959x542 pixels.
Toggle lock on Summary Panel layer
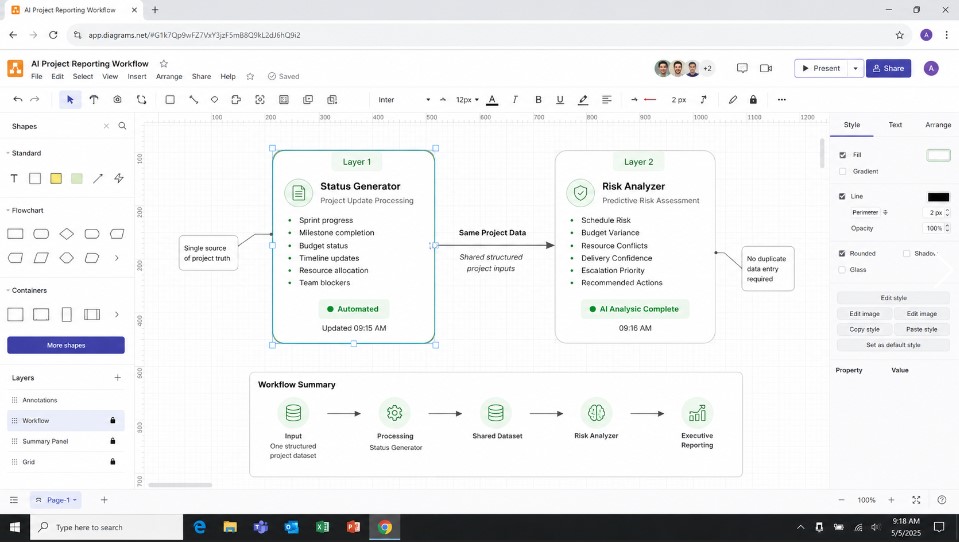click(x=113, y=441)
